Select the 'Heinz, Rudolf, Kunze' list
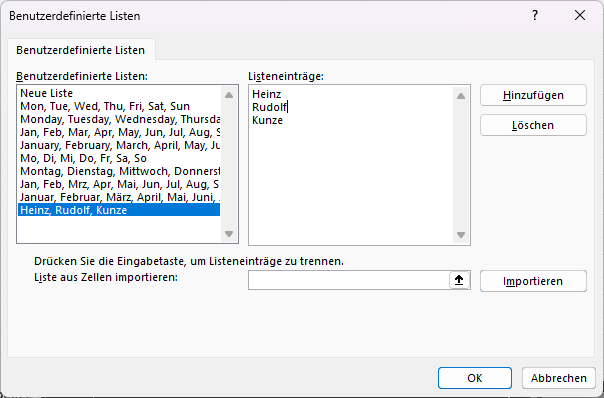 [119, 210]
